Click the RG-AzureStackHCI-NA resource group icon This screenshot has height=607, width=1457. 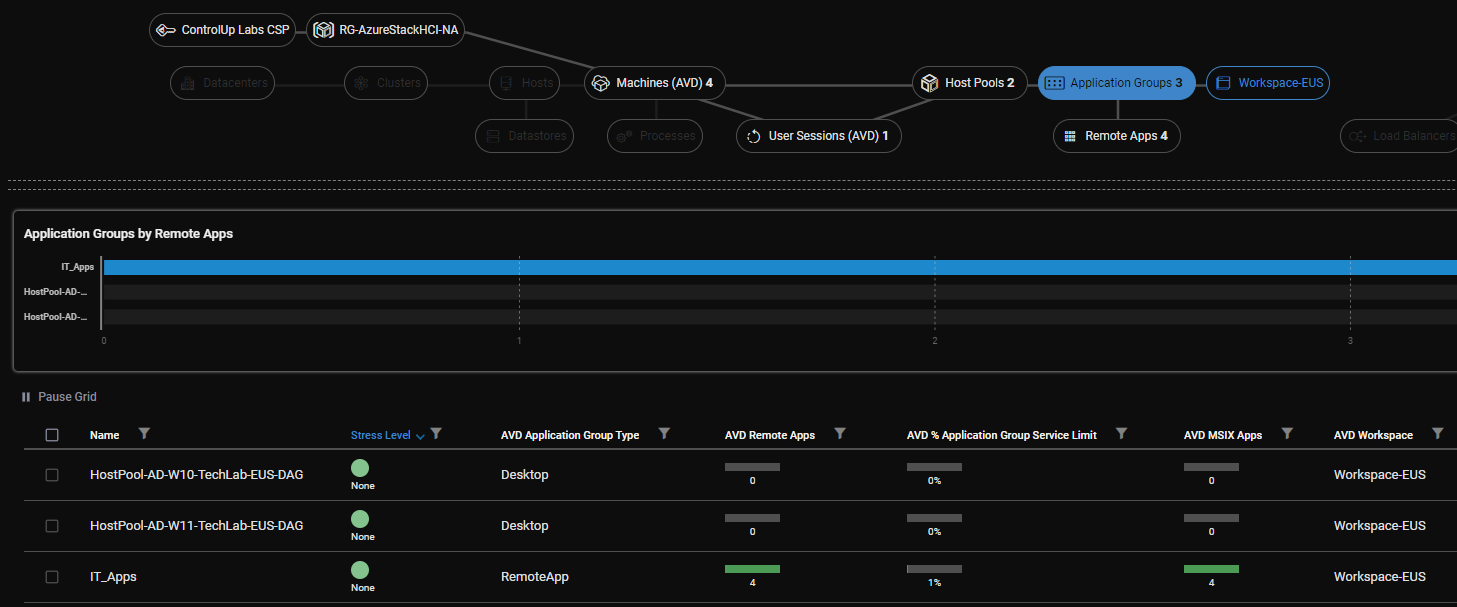[322, 30]
